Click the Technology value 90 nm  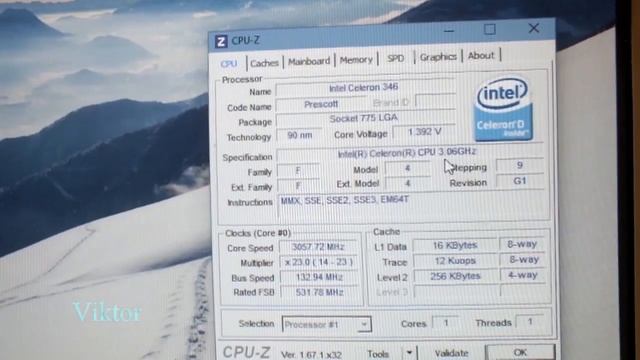click(x=299, y=136)
